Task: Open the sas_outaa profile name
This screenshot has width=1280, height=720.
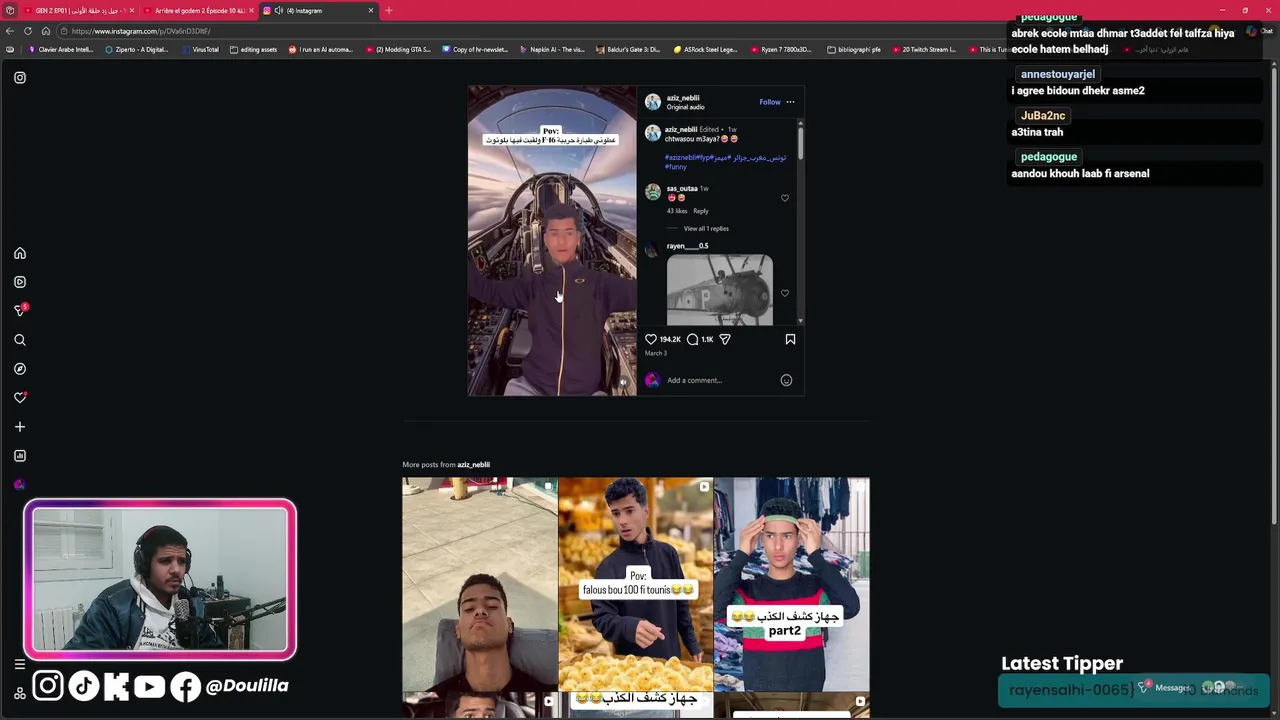Action: pos(682,188)
